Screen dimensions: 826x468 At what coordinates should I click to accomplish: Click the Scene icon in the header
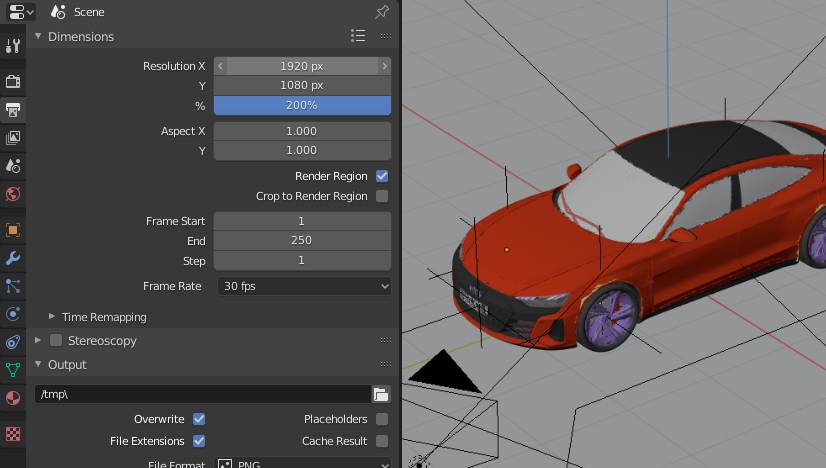58,12
